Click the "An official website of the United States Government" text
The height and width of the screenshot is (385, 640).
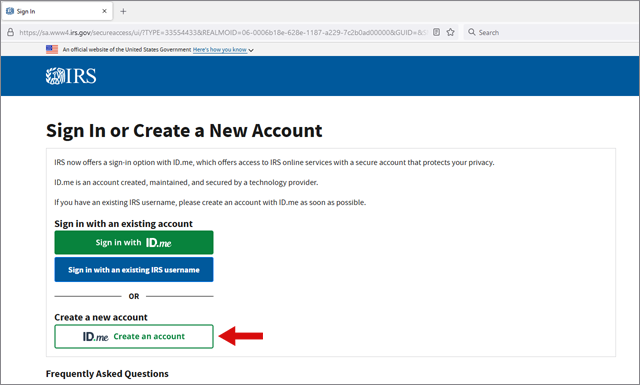[127, 50]
